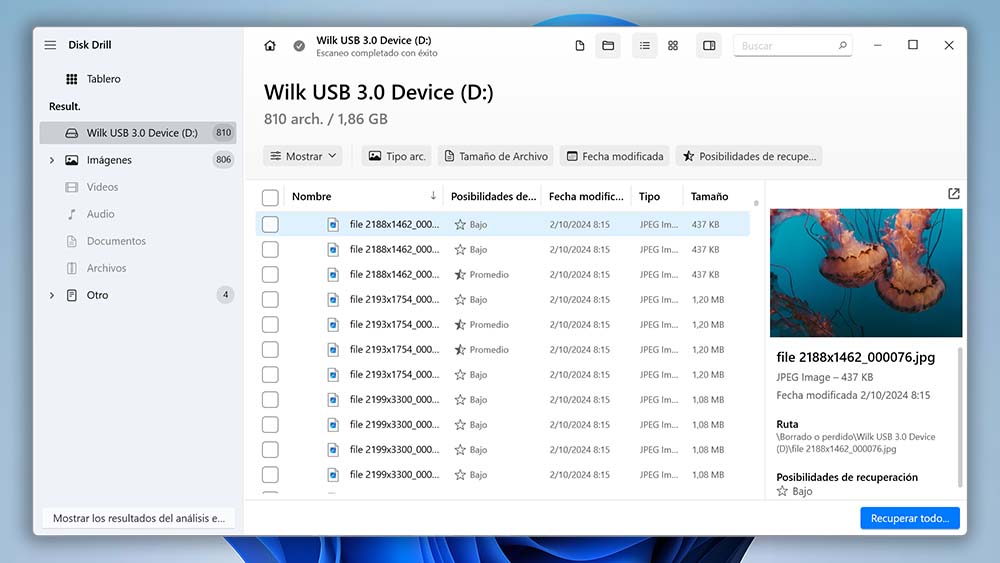Click the Documentos page icon in sidebar

[71, 241]
